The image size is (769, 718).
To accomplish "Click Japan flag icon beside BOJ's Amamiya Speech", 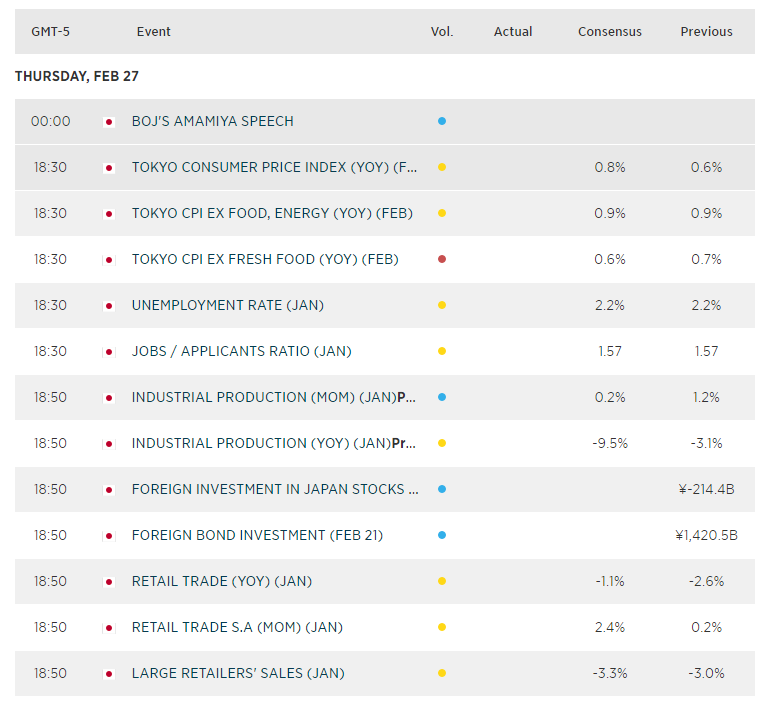I will (x=109, y=122).
